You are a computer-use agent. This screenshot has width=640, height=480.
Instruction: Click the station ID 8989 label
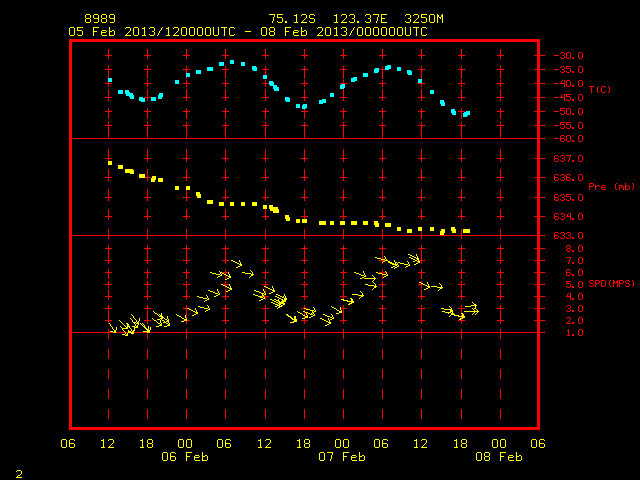(x=100, y=19)
